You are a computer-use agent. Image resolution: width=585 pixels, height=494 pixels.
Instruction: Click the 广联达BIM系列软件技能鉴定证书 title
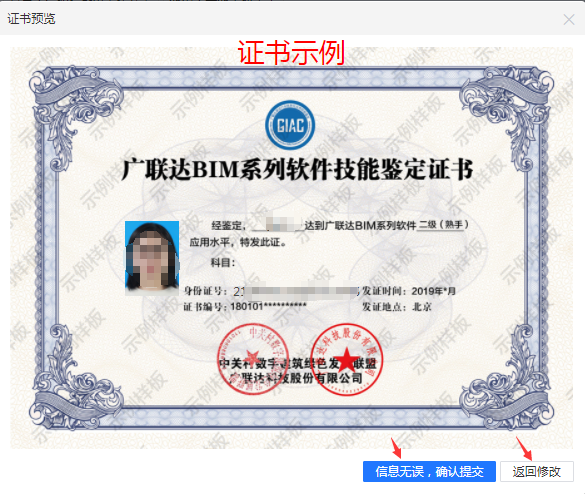click(297, 170)
